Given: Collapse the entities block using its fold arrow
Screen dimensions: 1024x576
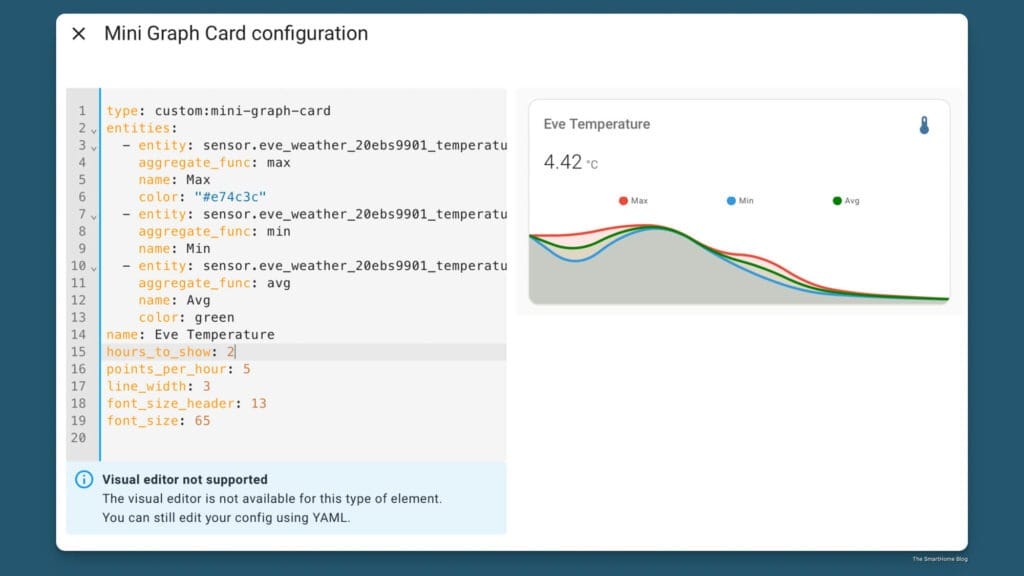Looking at the screenshot, I should coord(92,128).
